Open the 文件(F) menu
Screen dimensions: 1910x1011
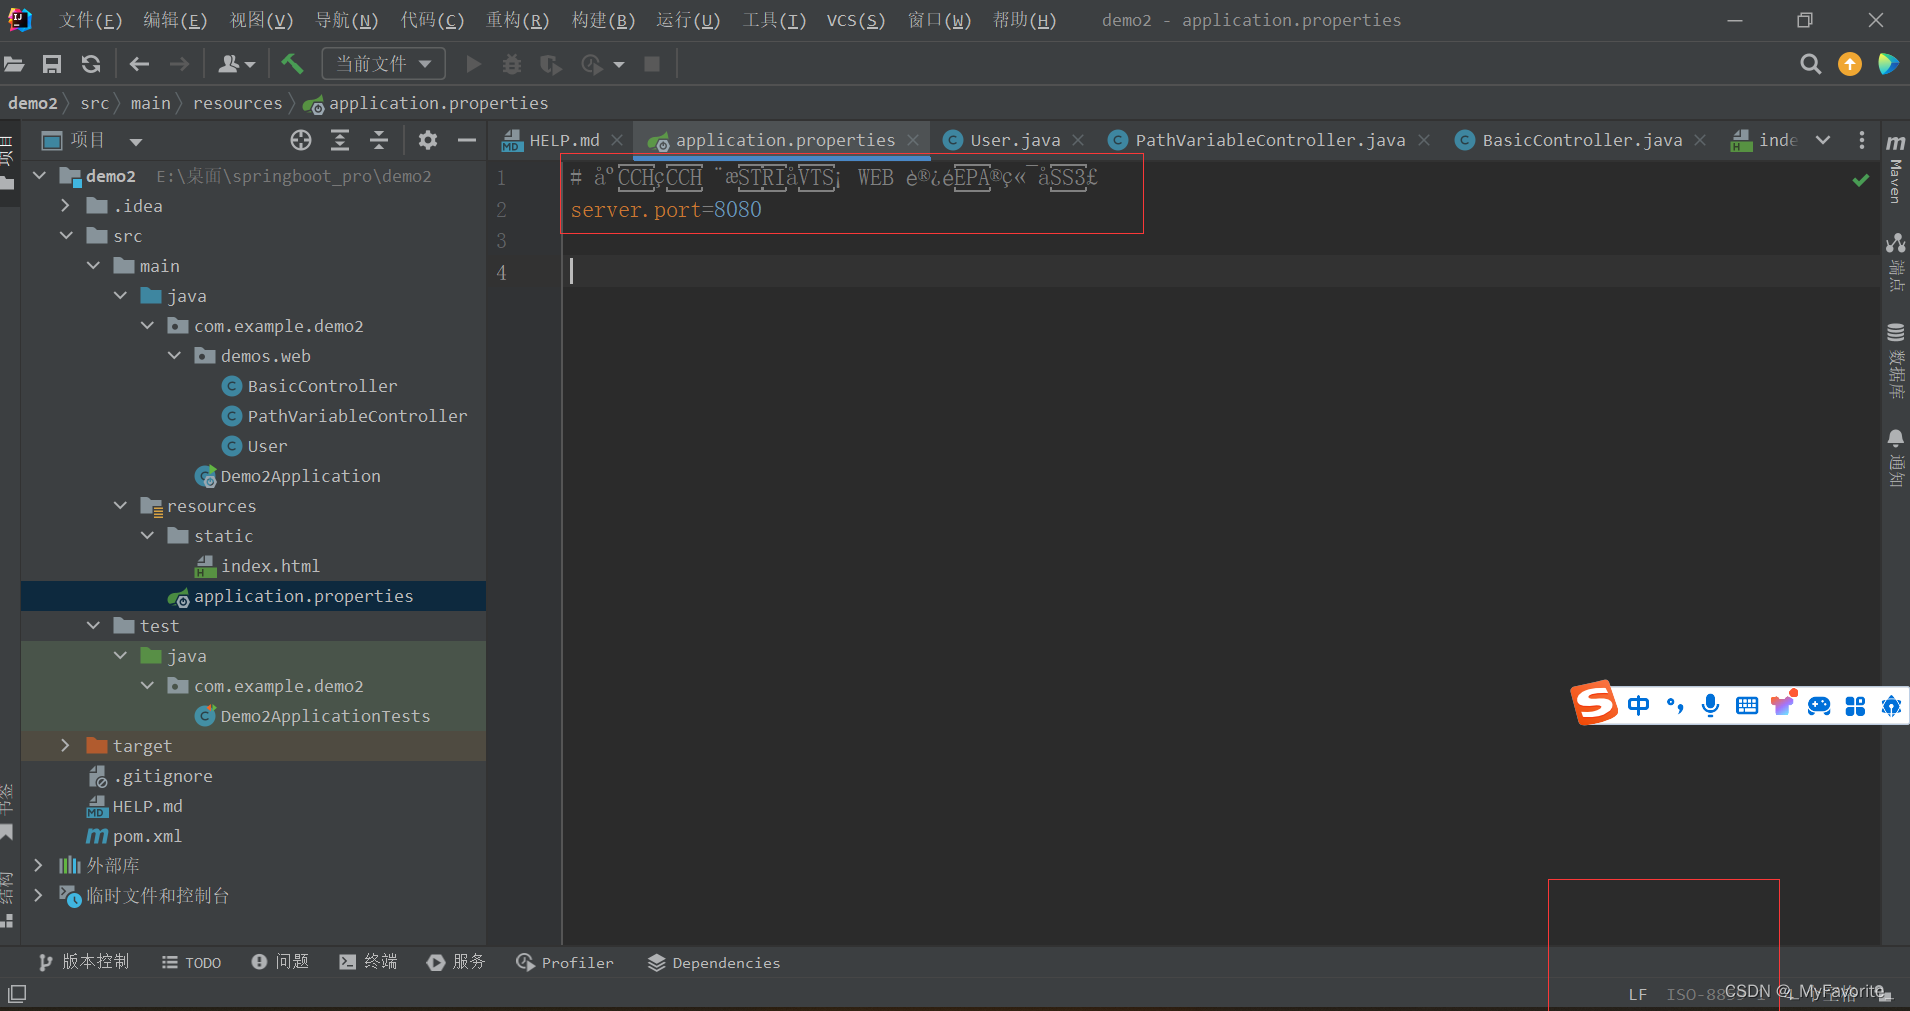coord(91,20)
